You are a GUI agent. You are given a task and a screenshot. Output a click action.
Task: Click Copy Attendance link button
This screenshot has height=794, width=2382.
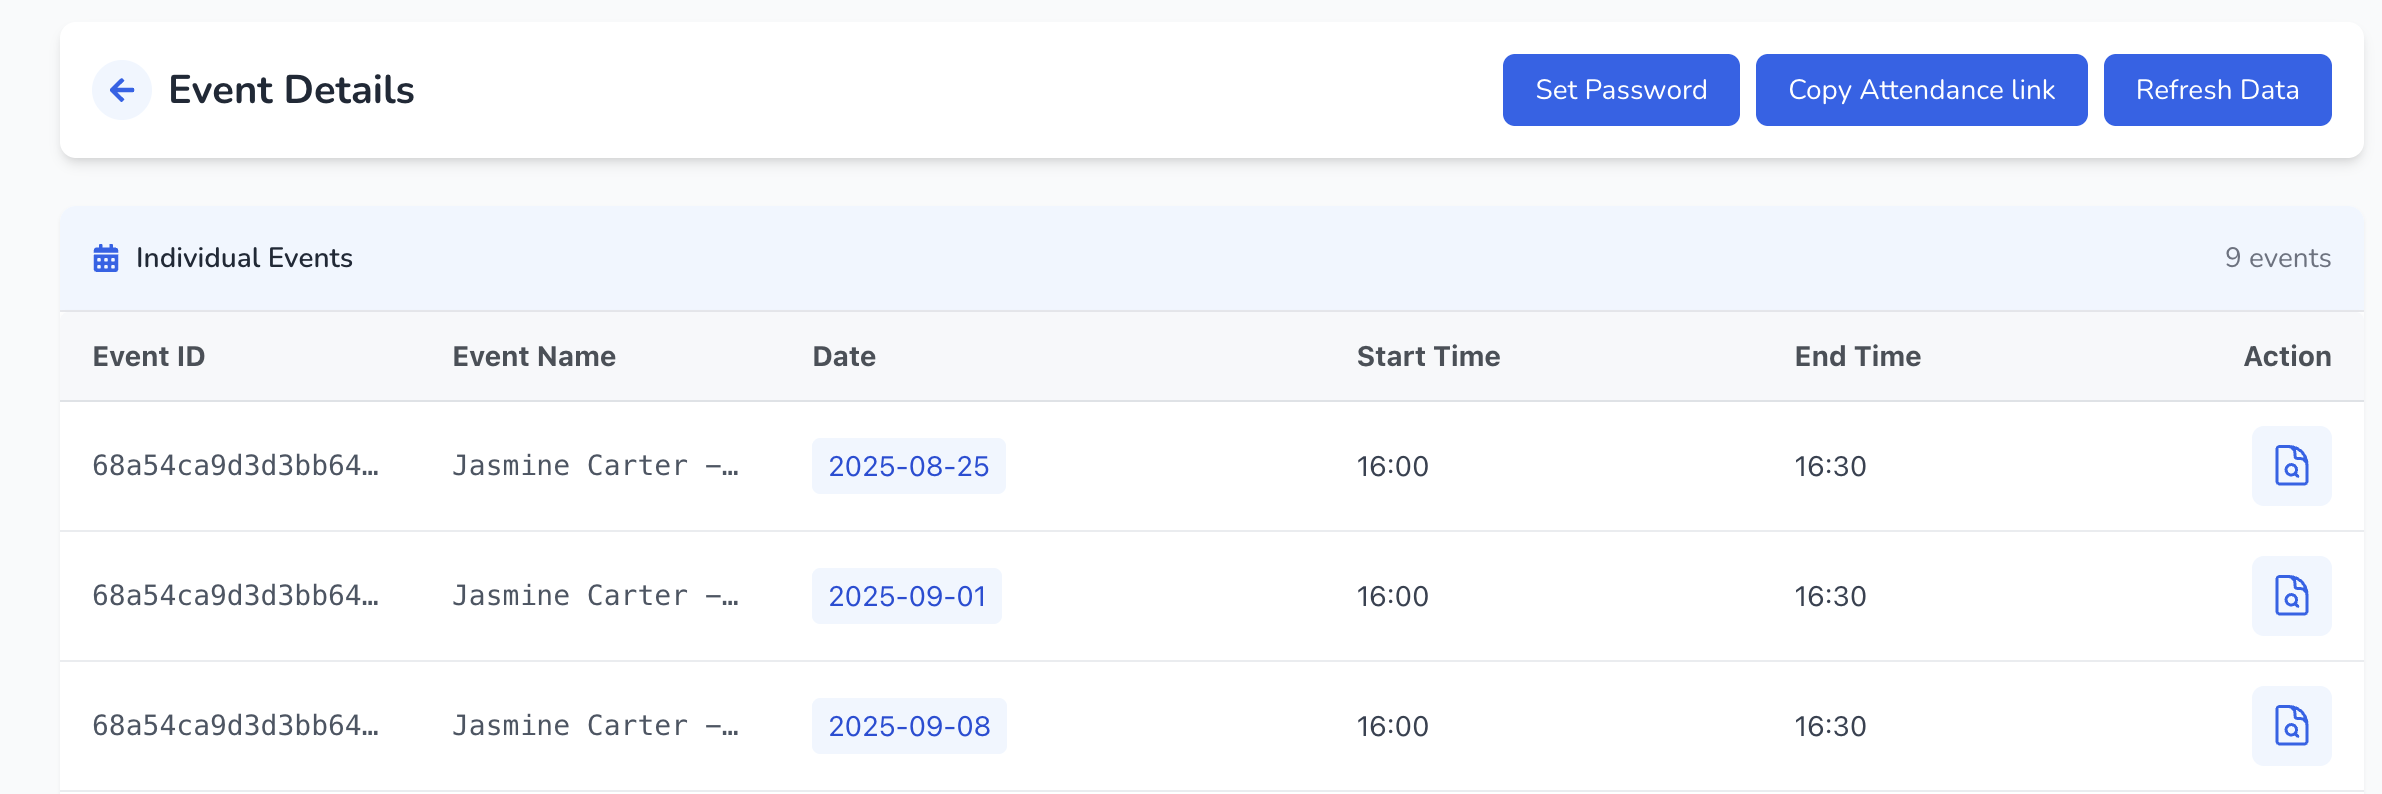coord(1920,90)
